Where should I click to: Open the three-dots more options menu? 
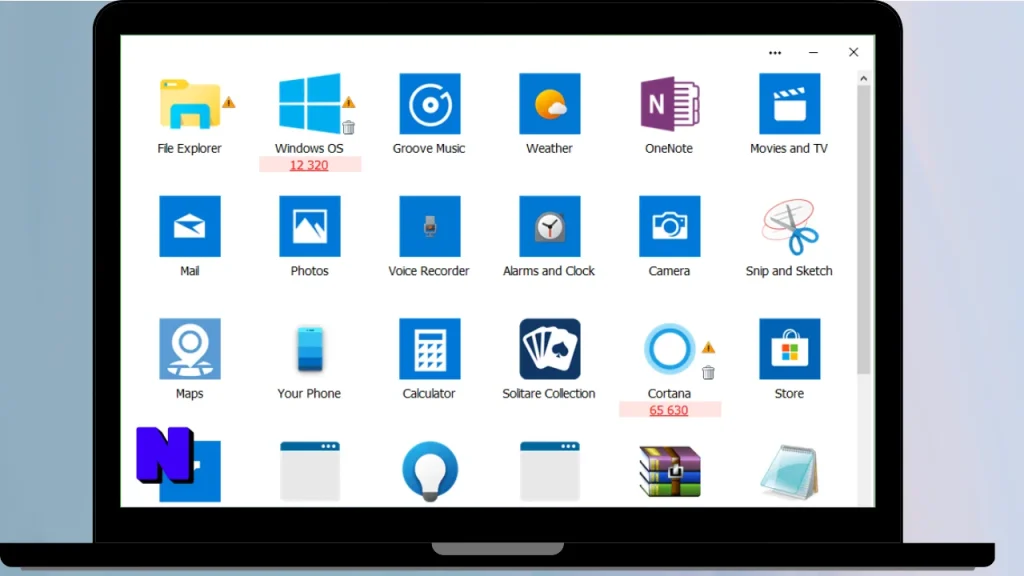pyautogui.click(x=775, y=53)
